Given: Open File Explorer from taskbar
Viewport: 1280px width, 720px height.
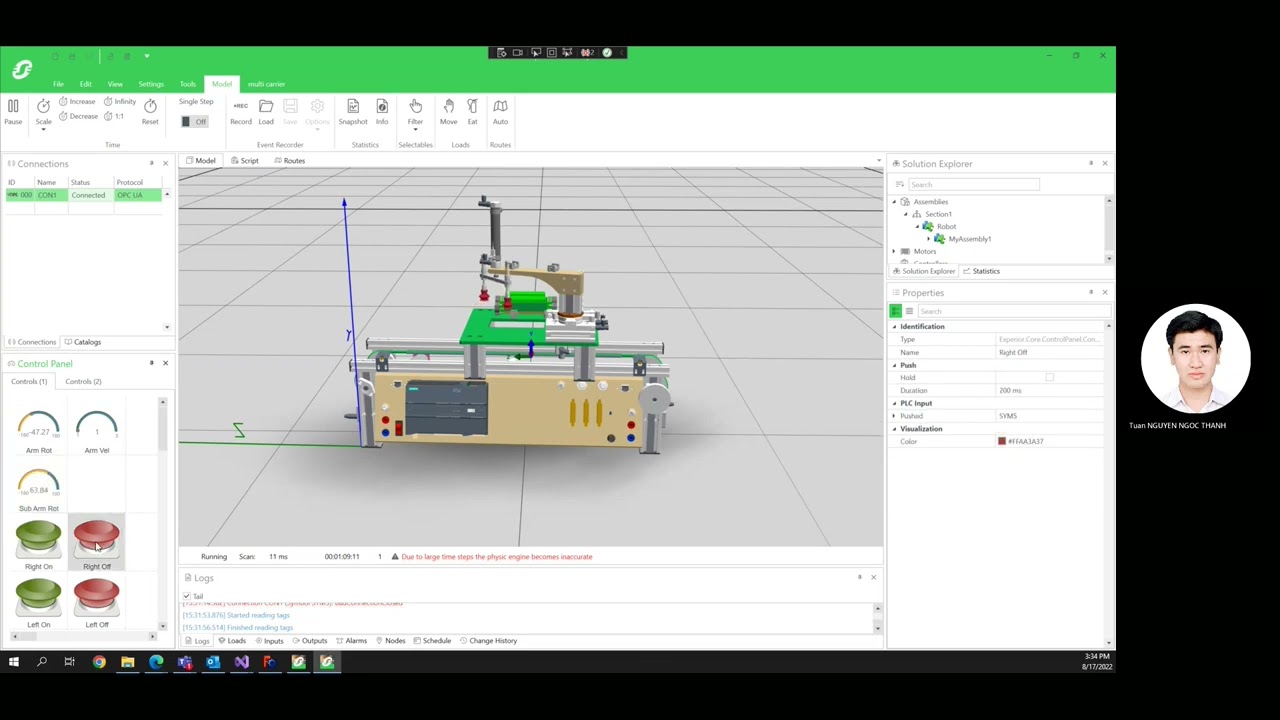Looking at the screenshot, I should point(128,662).
